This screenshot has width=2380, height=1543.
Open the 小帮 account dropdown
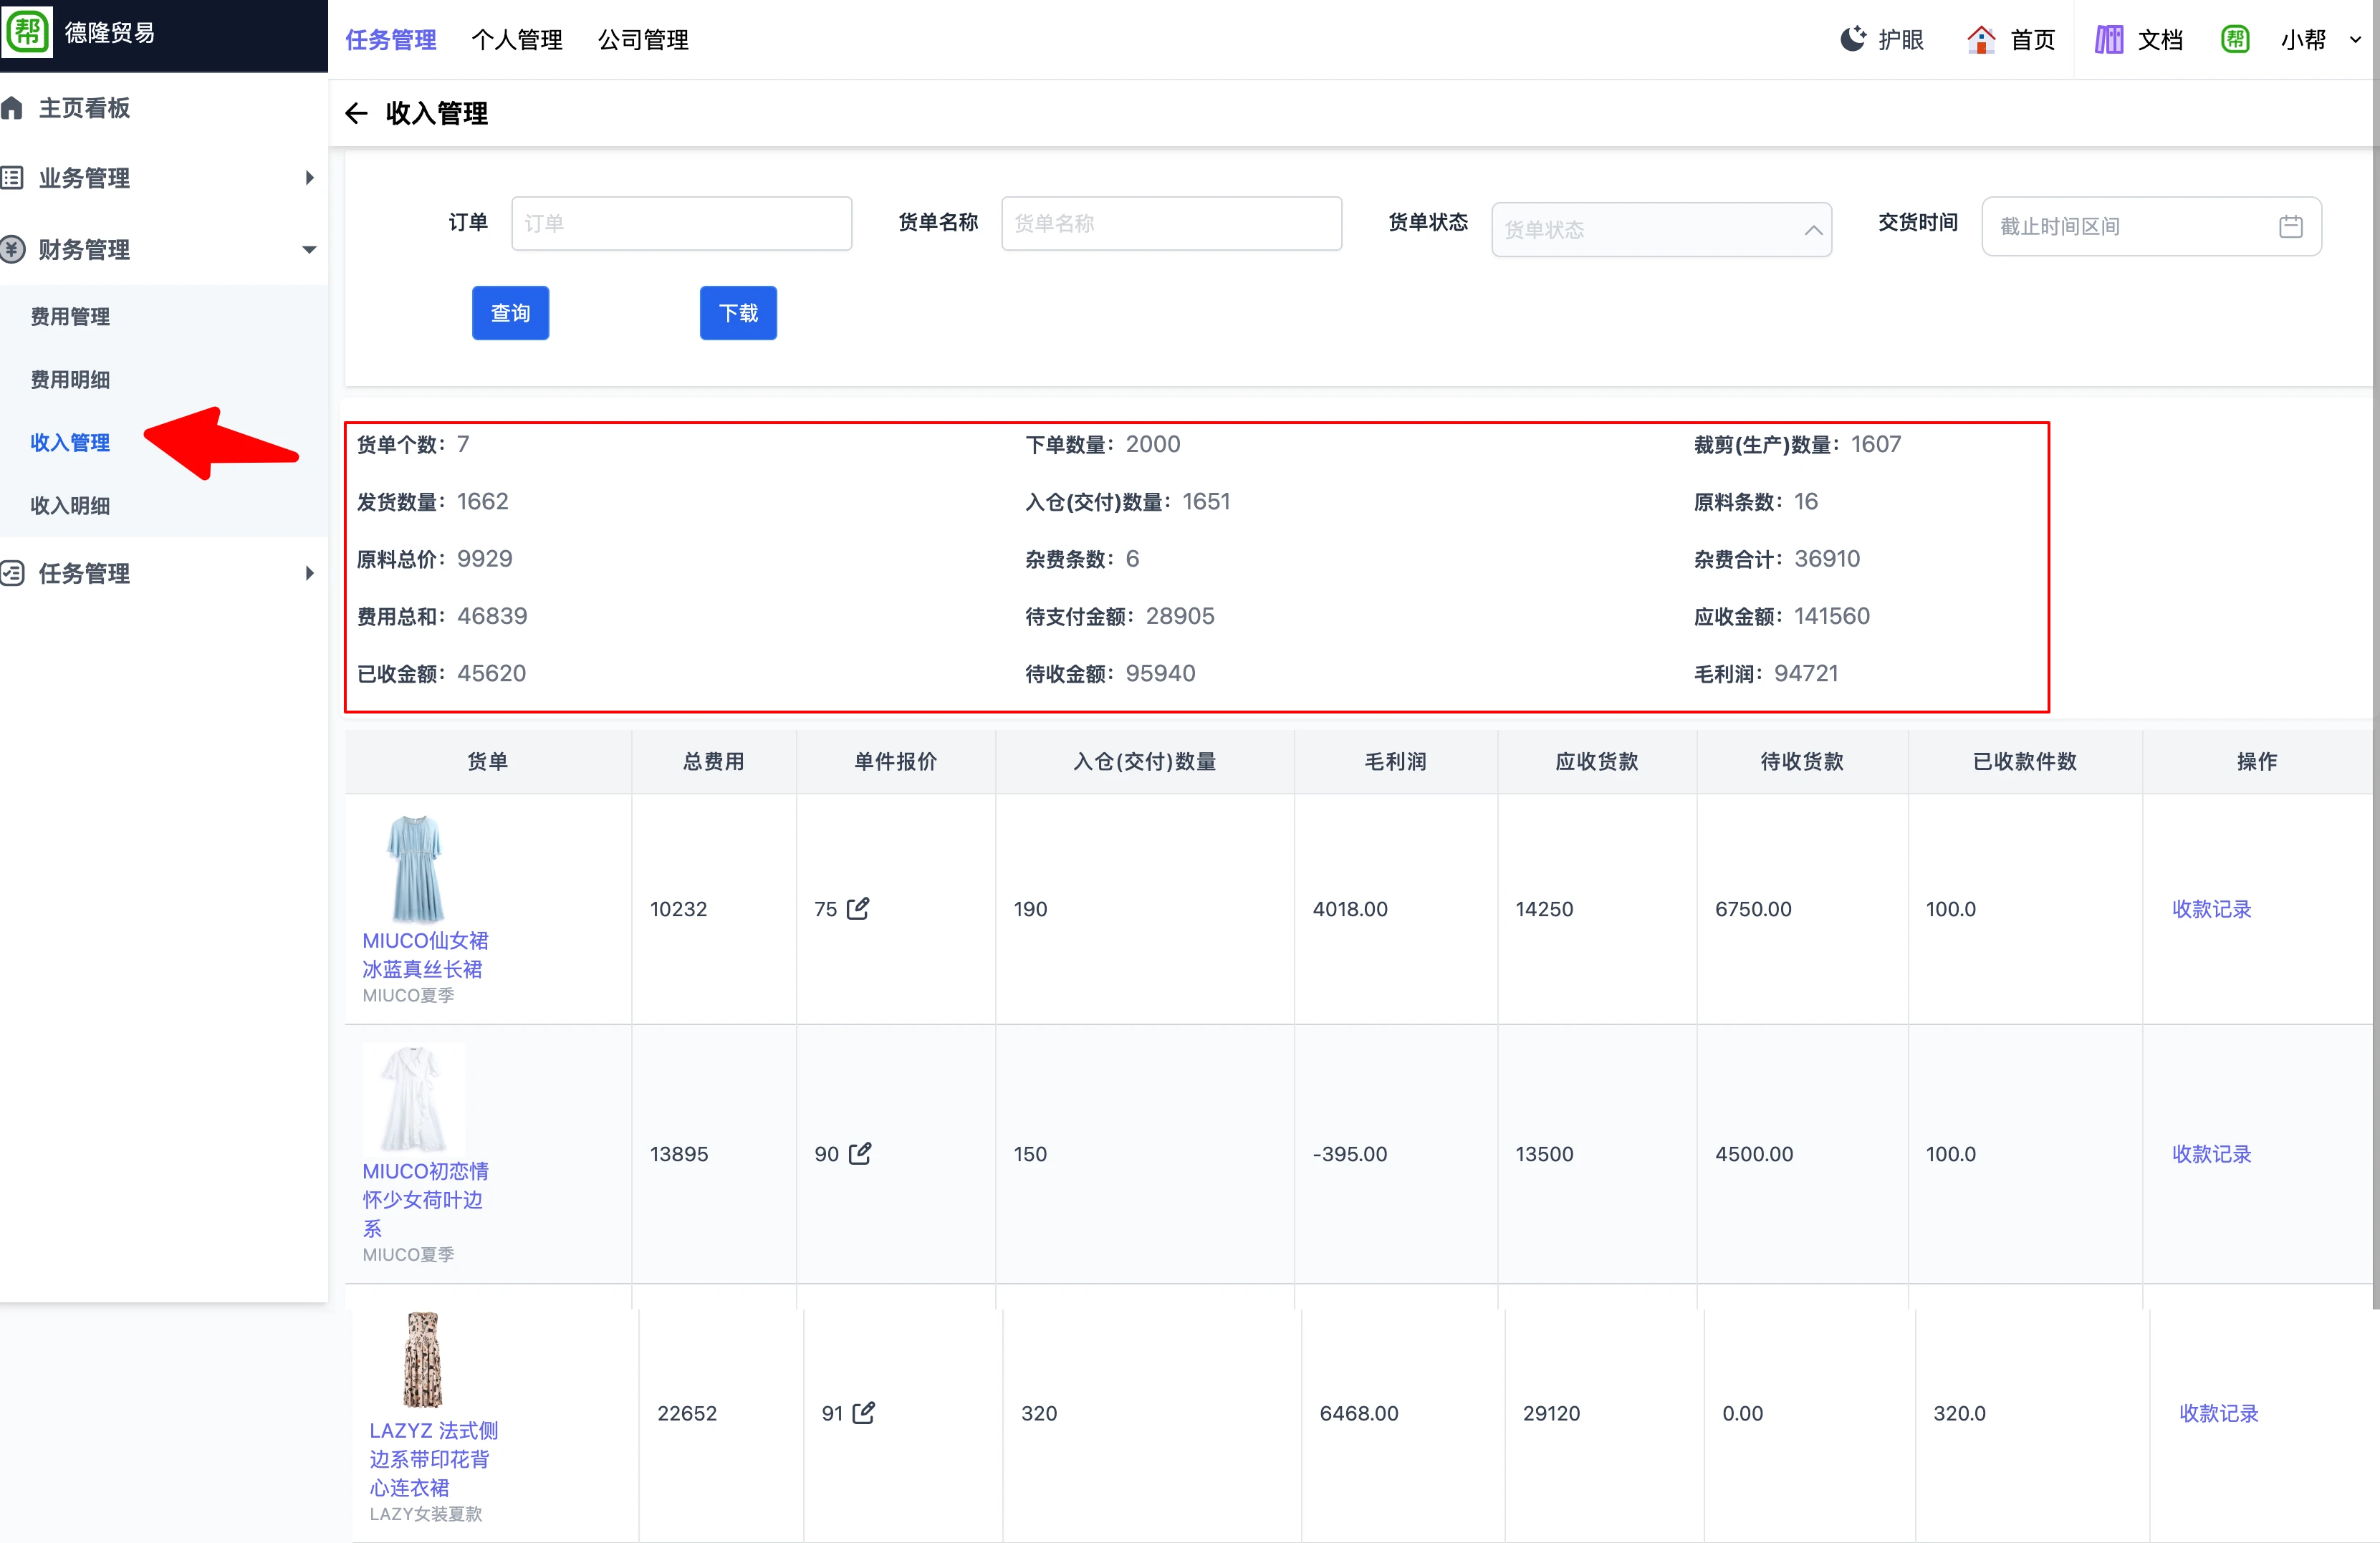pos(2317,40)
